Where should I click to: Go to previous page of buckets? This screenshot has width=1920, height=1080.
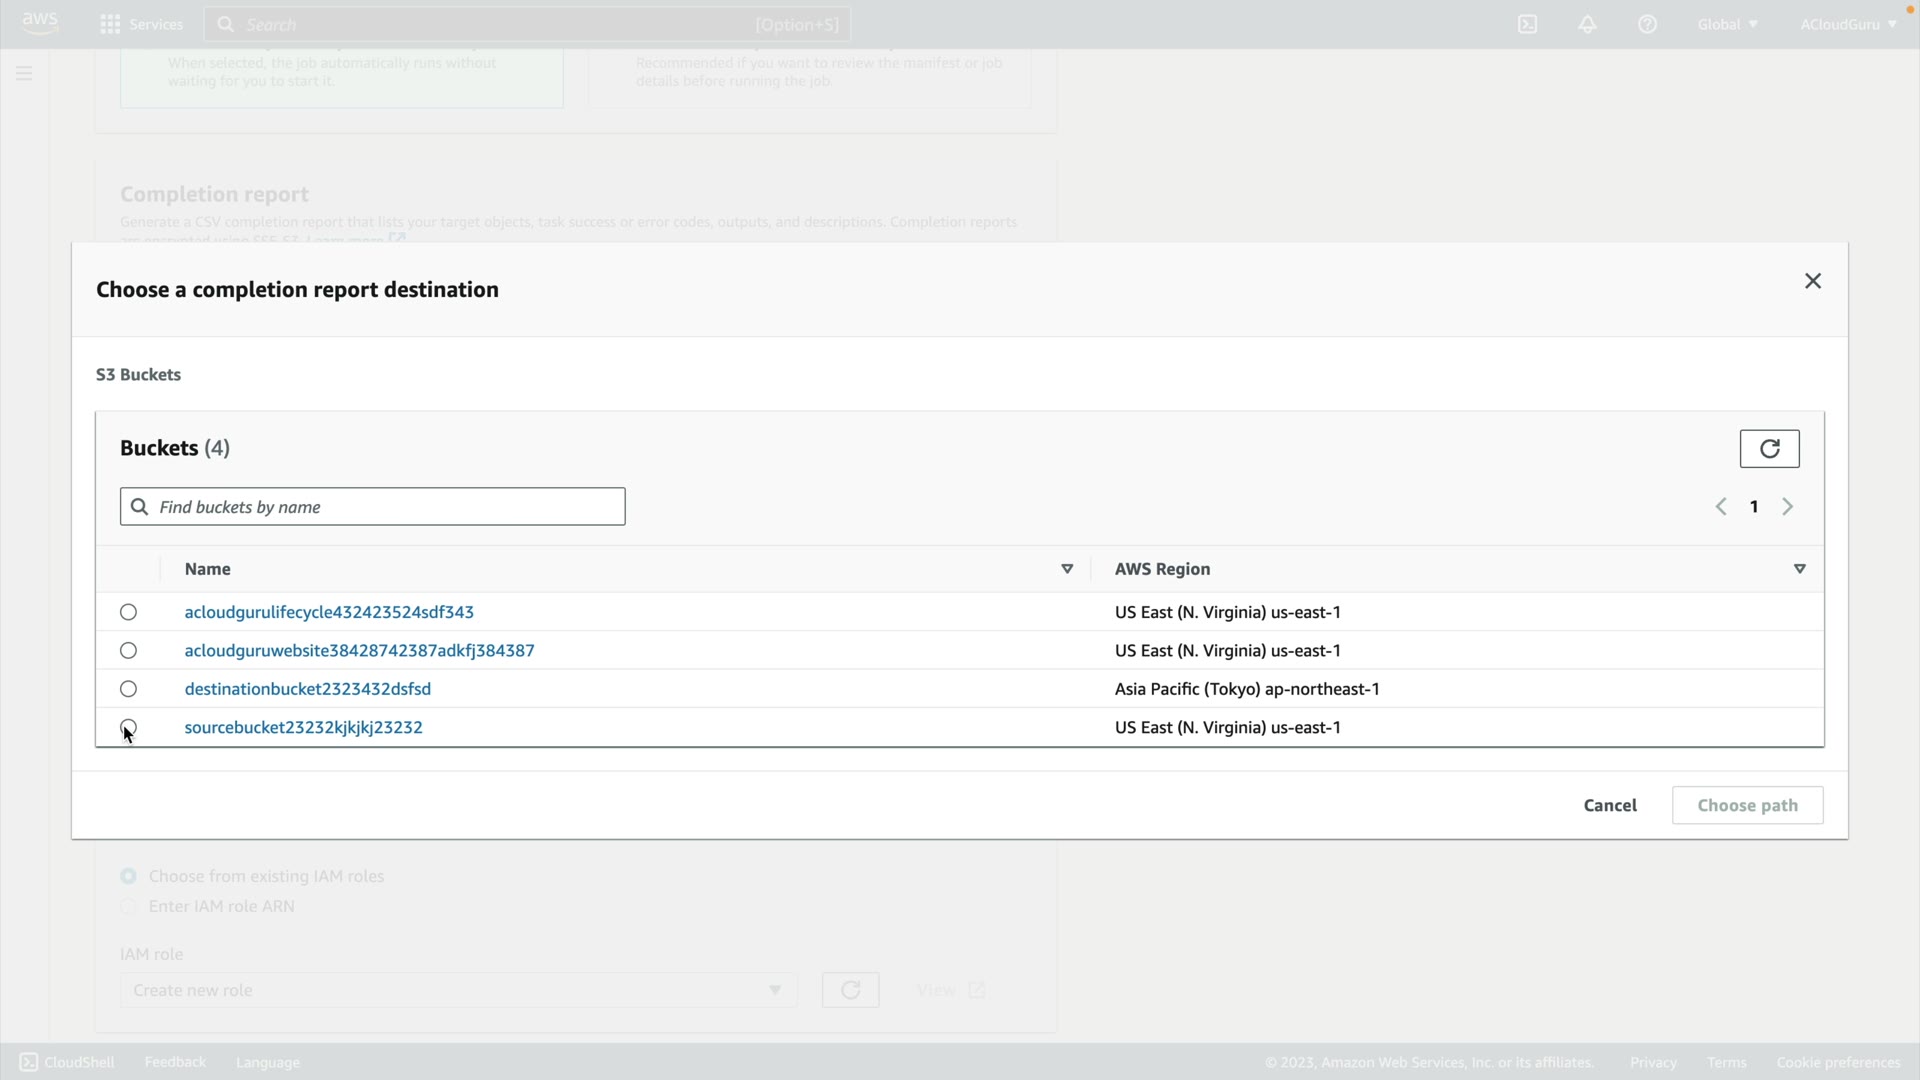[x=1721, y=507]
